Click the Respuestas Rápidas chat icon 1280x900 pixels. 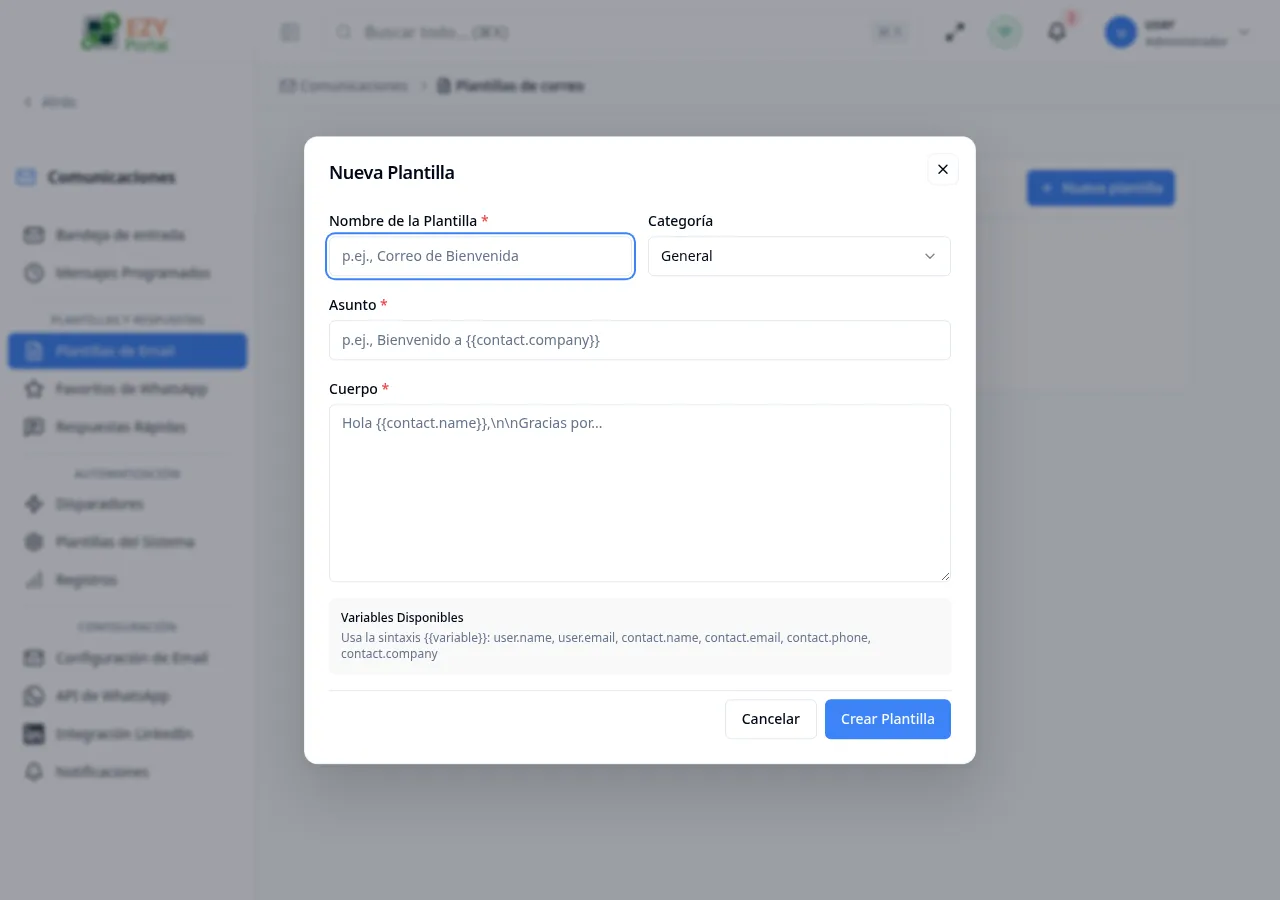point(34,427)
